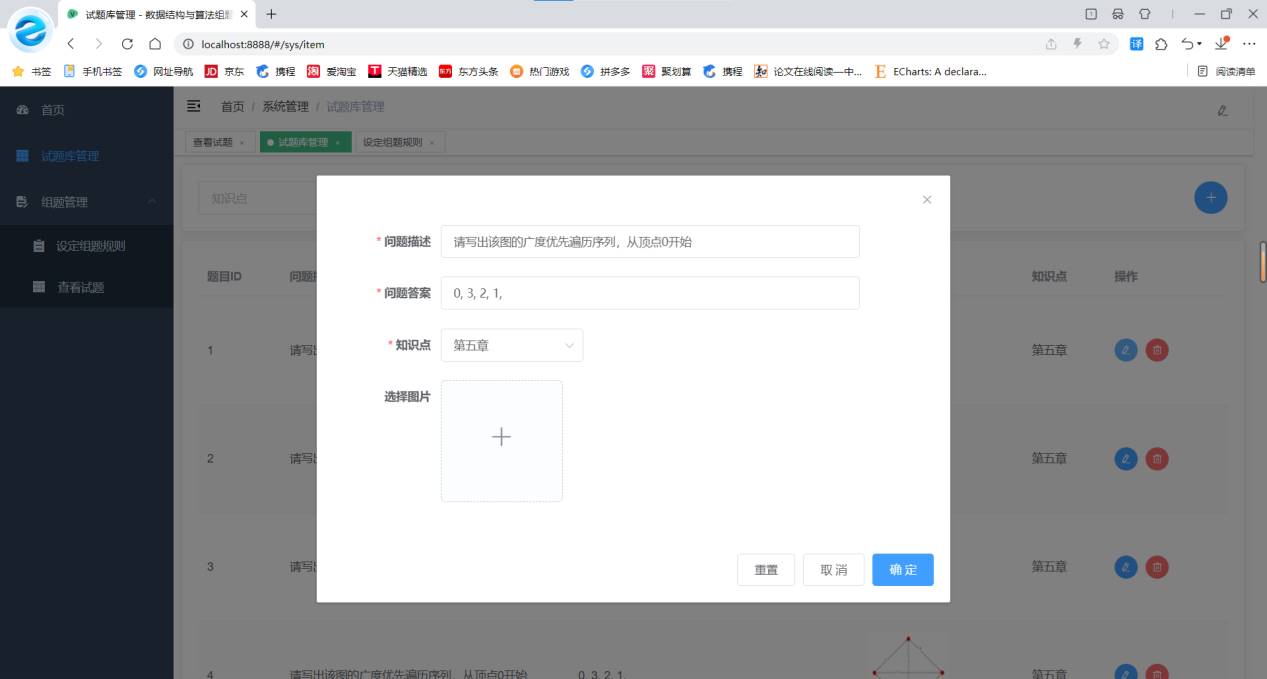Click the browser home icon
The image size is (1267, 679).
click(155, 44)
